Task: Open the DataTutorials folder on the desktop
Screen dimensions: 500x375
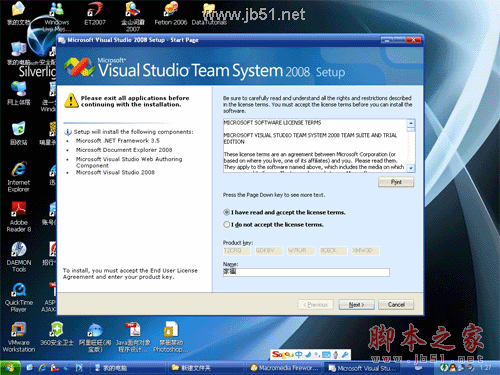Action: [x=209, y=13]
